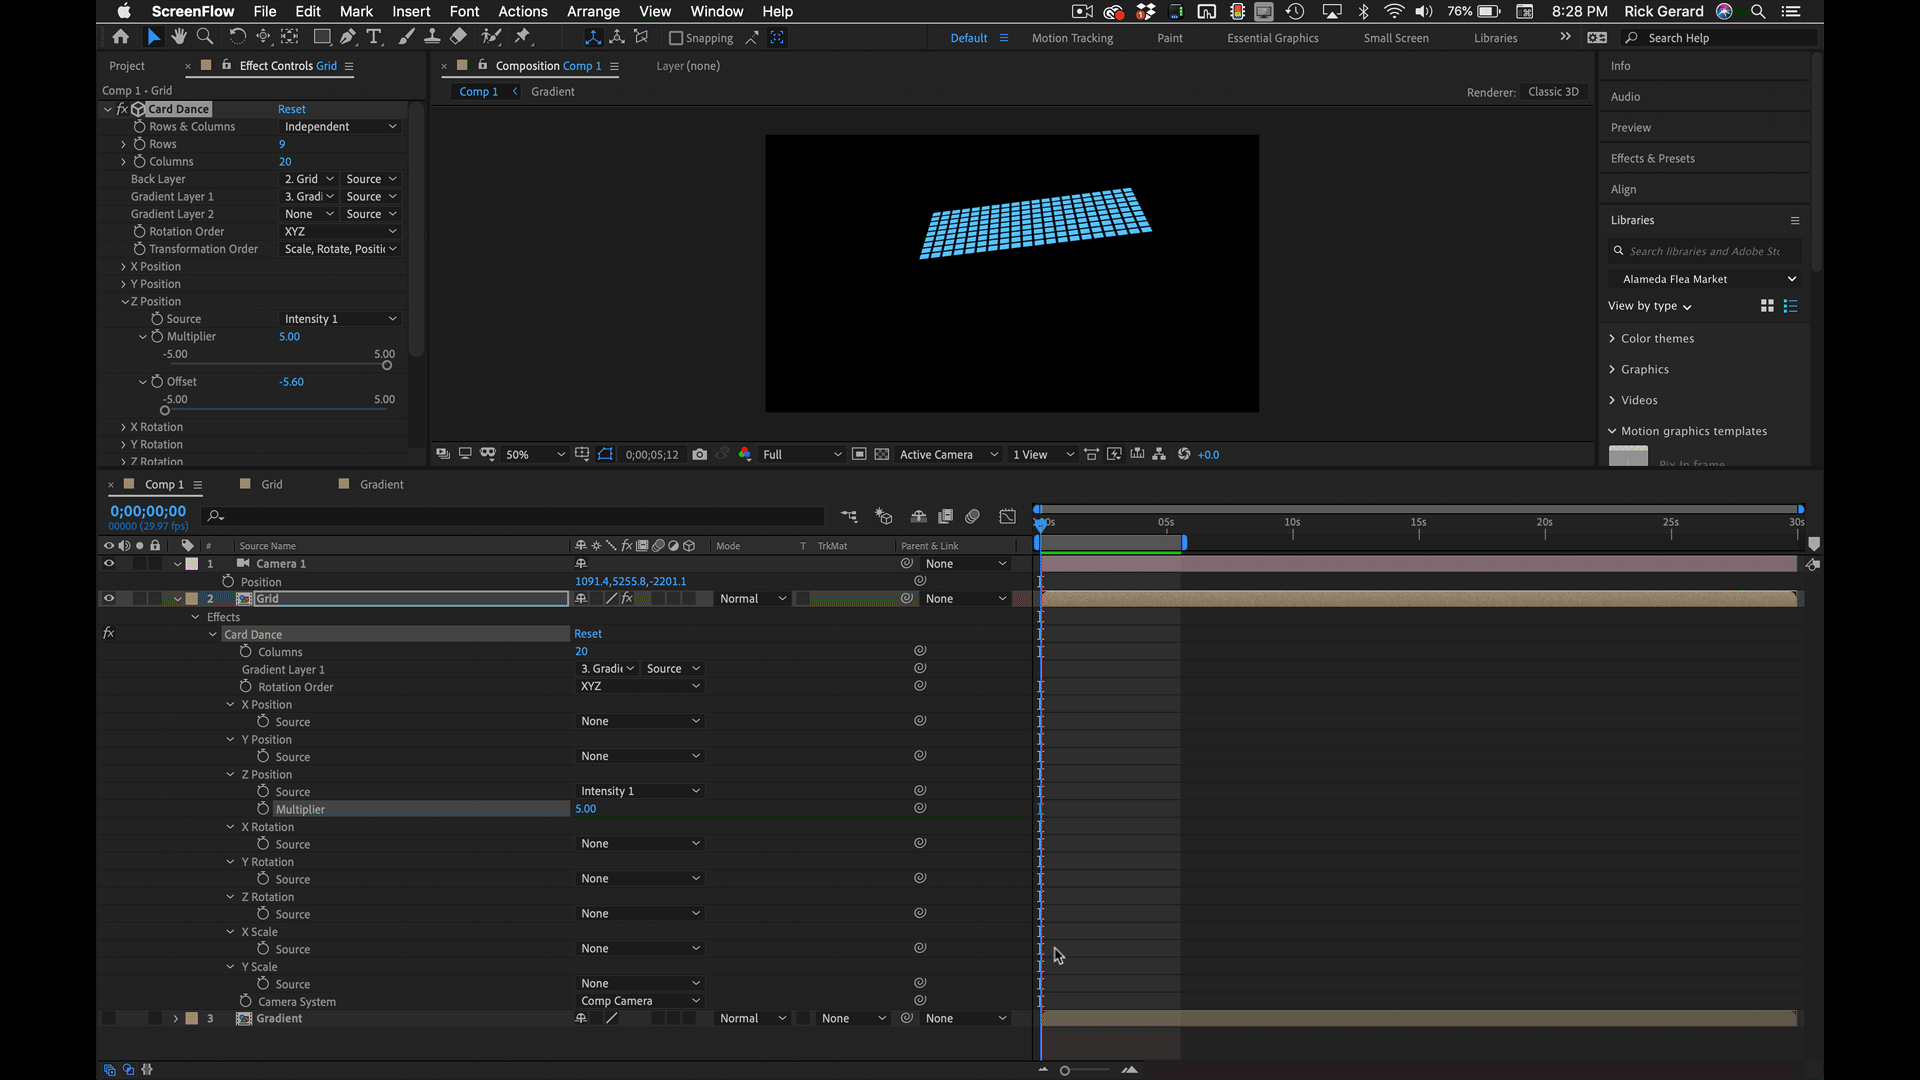Select the Rectangle shape tool

coord(322,37)
